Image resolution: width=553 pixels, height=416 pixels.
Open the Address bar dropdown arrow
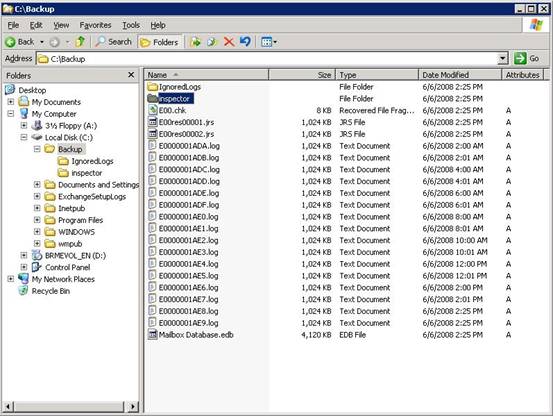coord(502,59)
